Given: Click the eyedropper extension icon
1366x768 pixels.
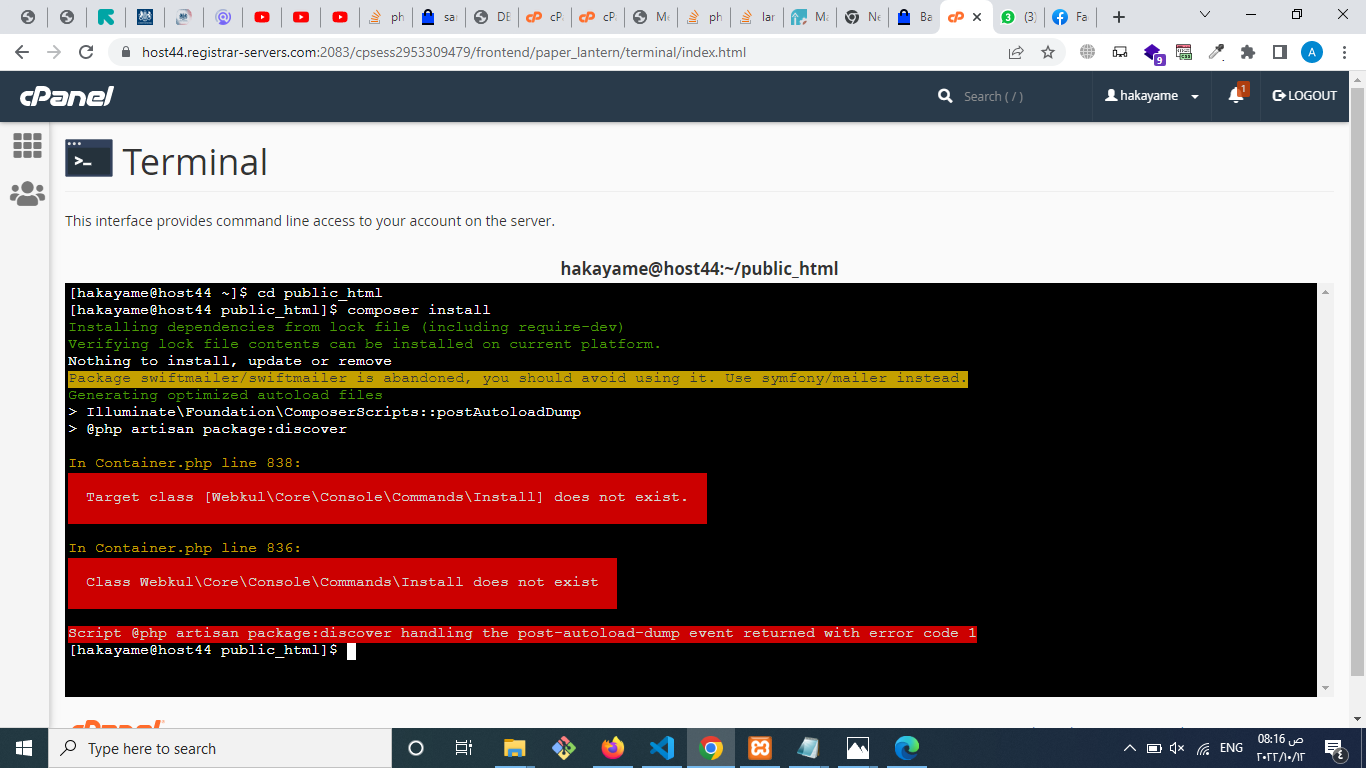Looking at the screenshot, I should tap(1216, 52).
